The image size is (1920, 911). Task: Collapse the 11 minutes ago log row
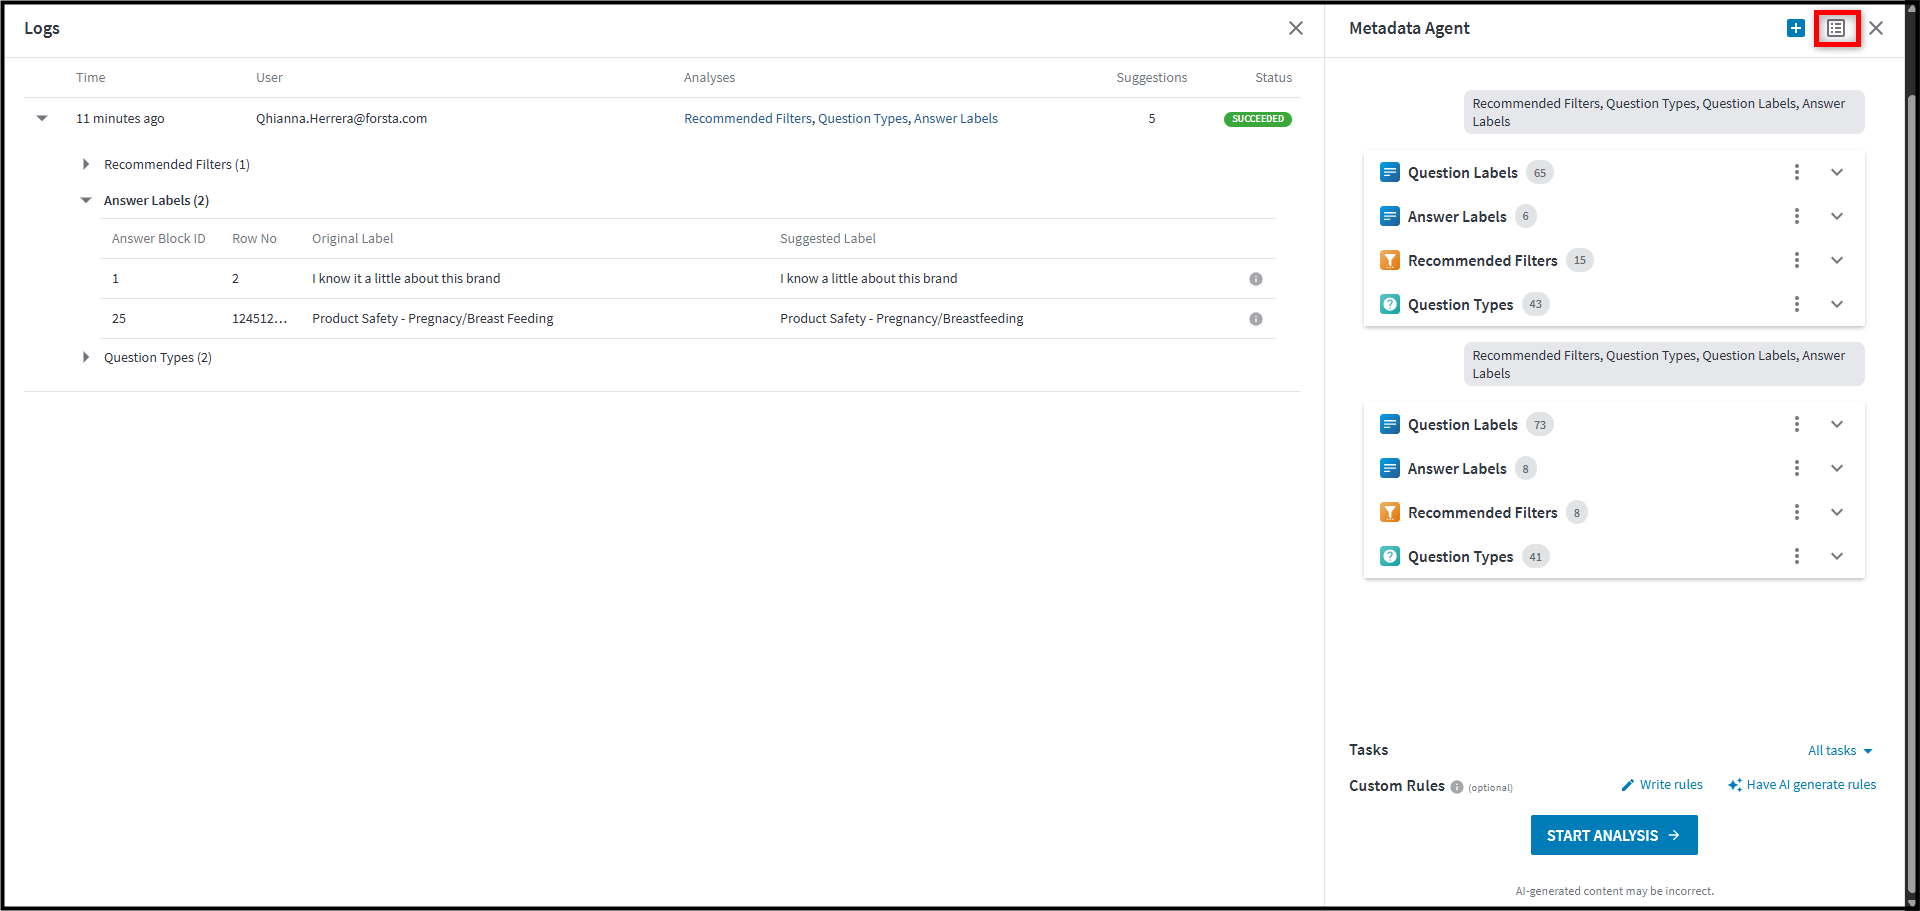(x=42, y=118)
